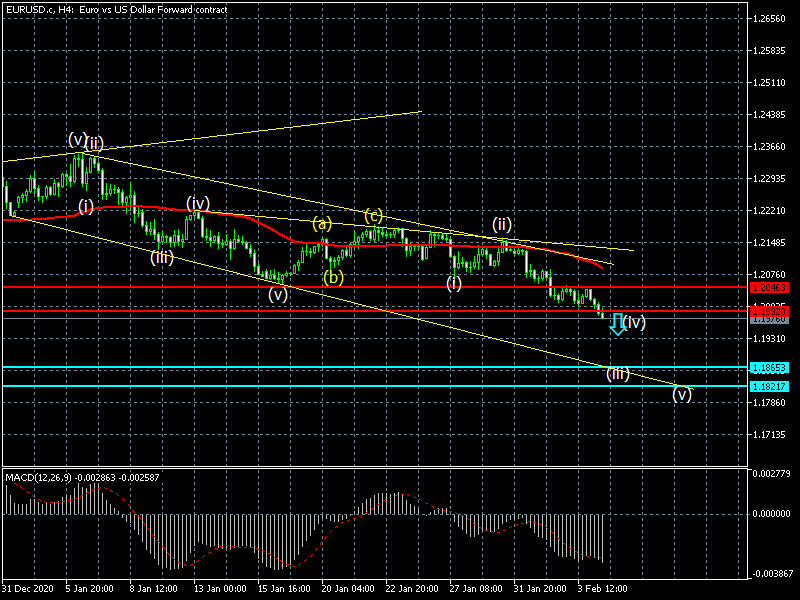The image size is (800, 600).
Task: Select the yellow (b) wave label
Action: click(x=333, y=278)
